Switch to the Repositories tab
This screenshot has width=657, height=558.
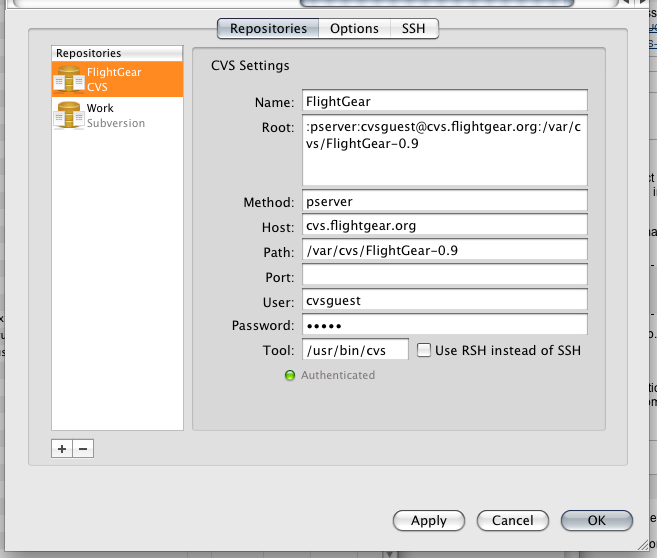point(267,29)
